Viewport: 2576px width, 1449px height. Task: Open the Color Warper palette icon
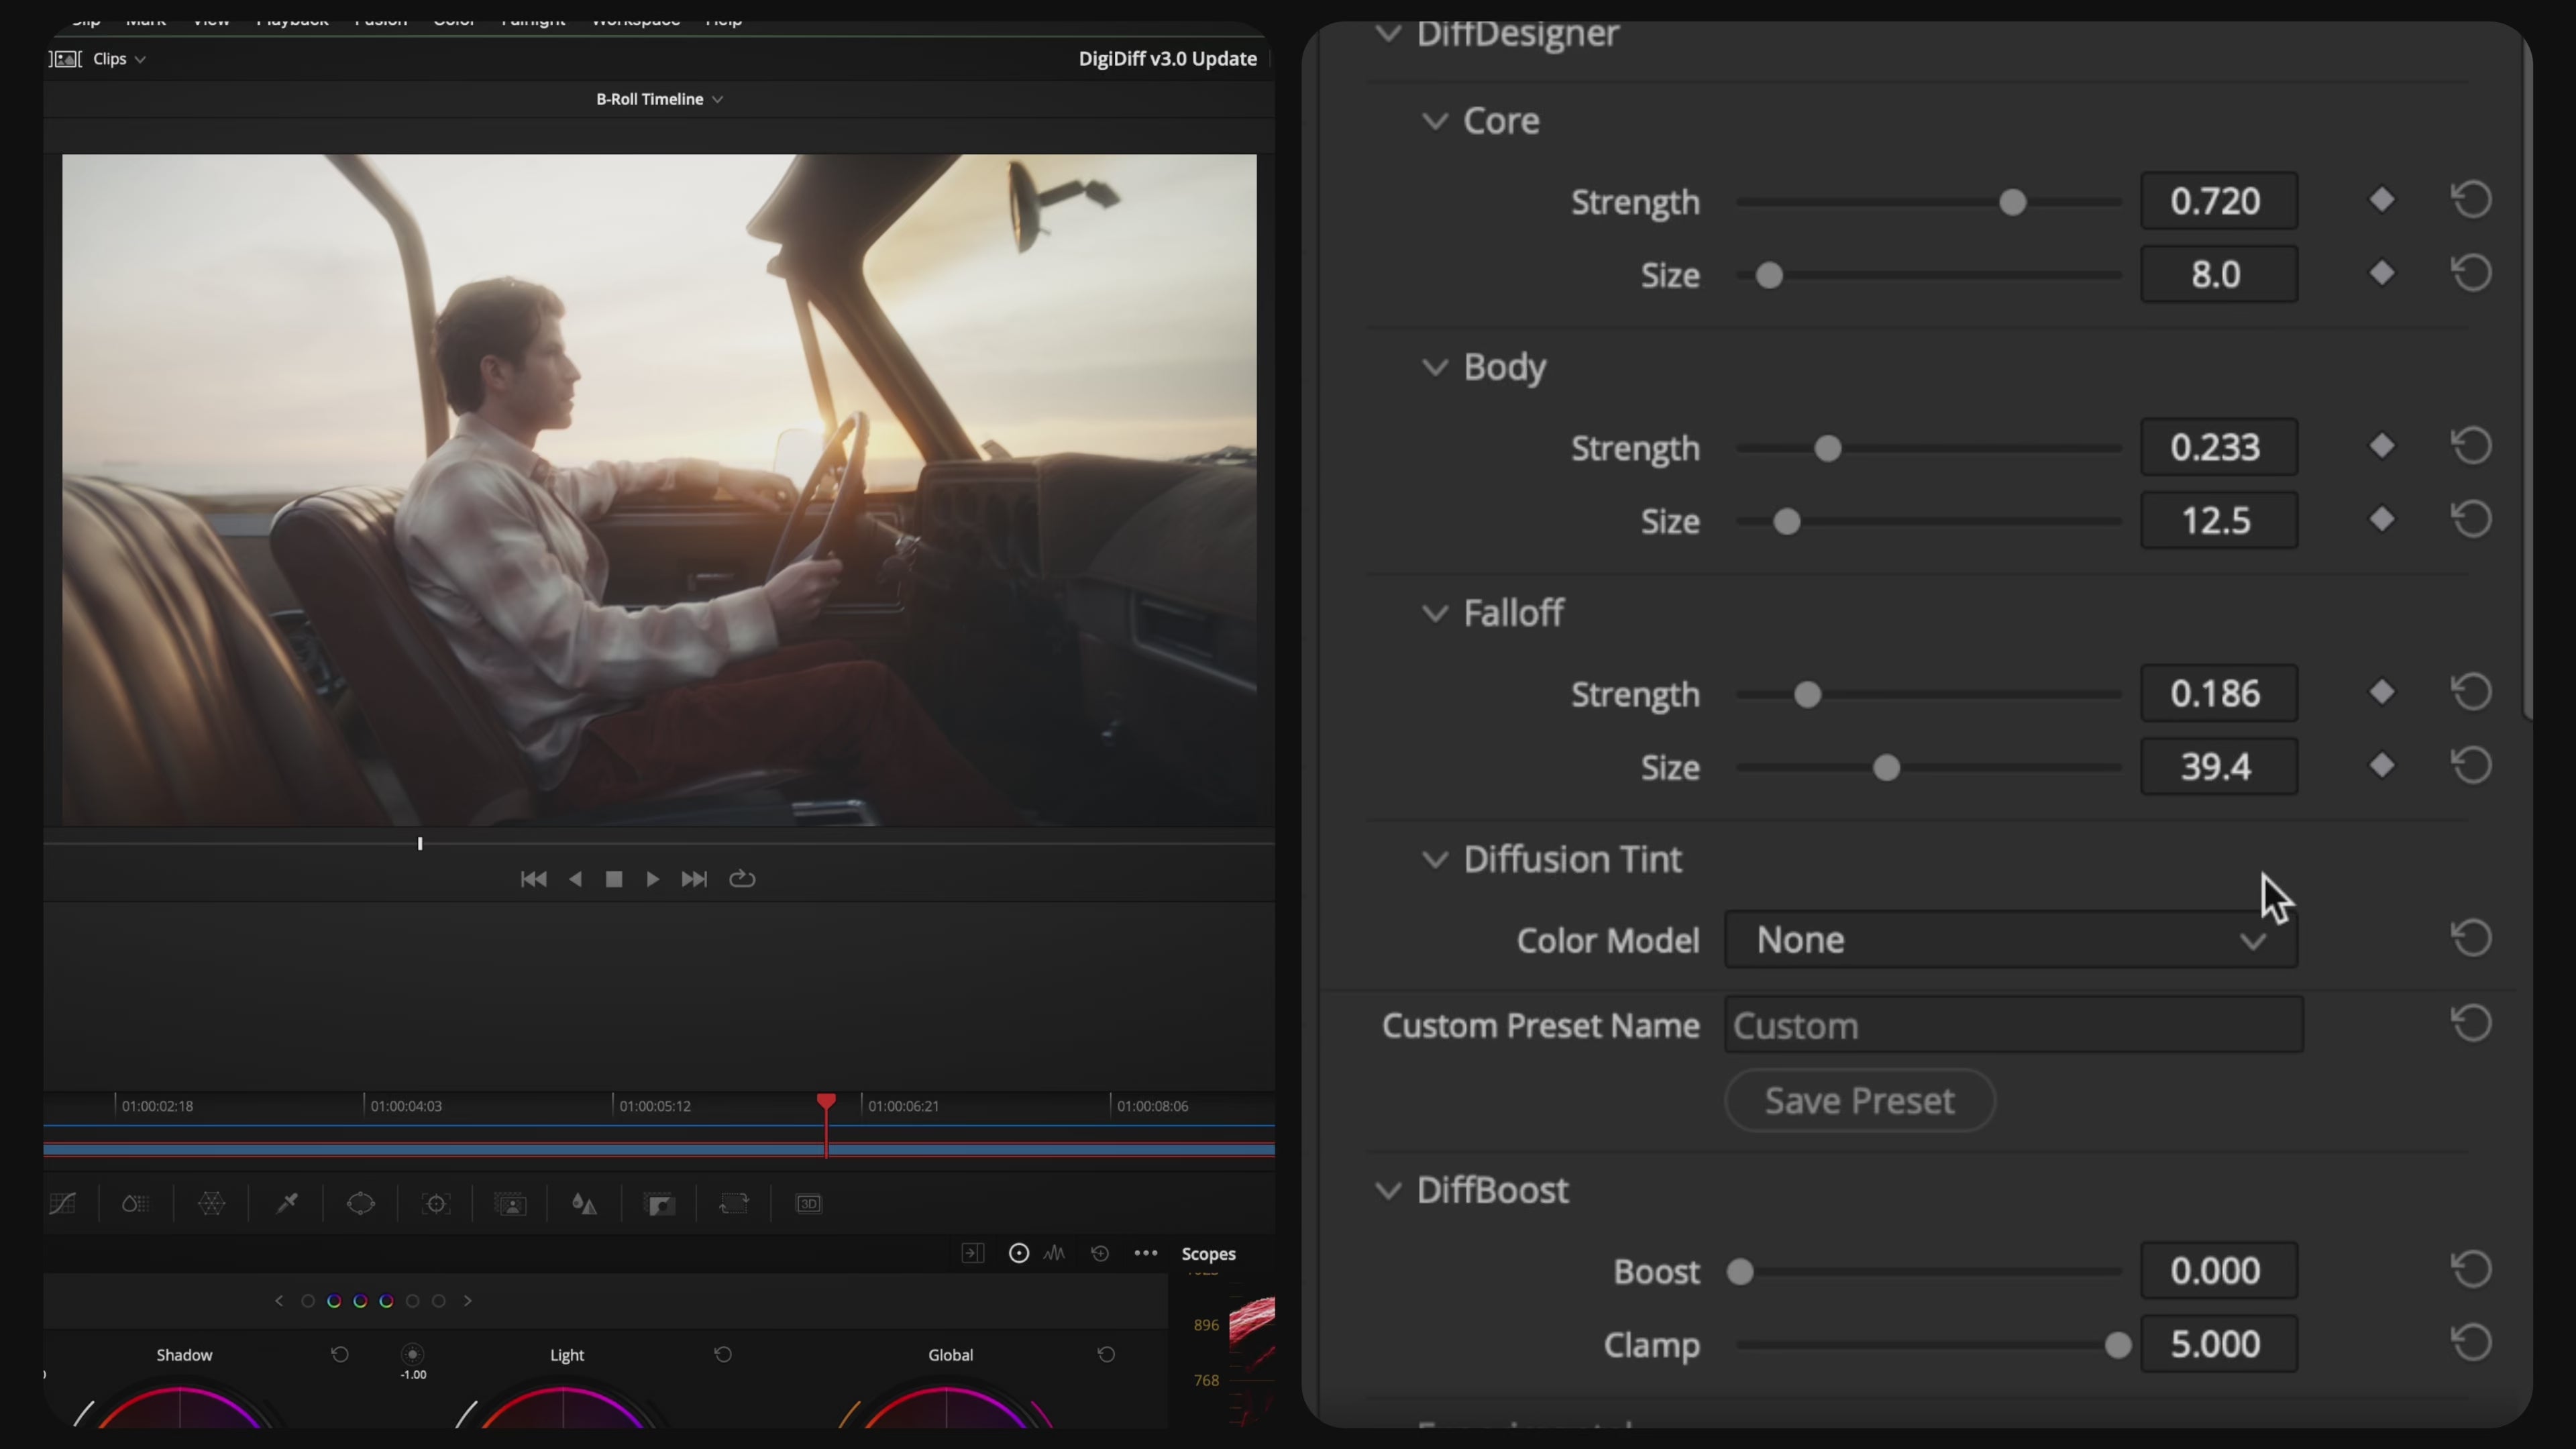pyautogui.click(x=212, y=1203)
